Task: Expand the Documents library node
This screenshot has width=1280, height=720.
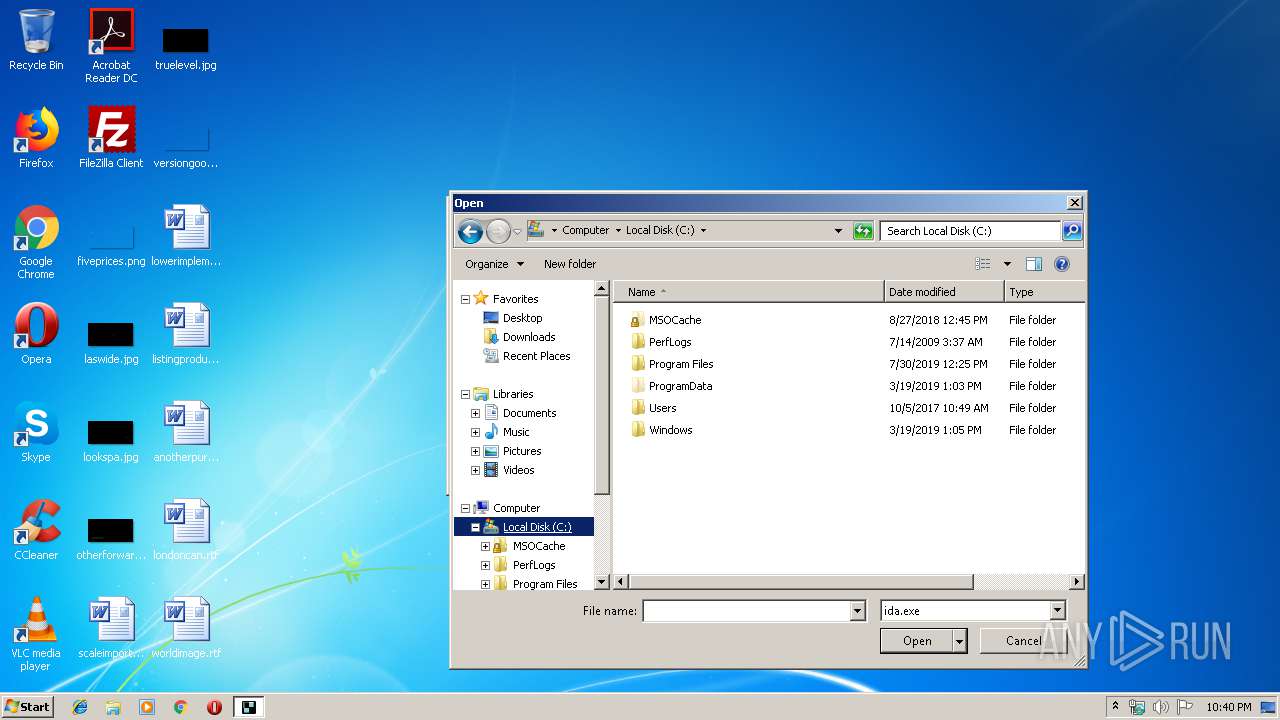Action: [475, 413]
